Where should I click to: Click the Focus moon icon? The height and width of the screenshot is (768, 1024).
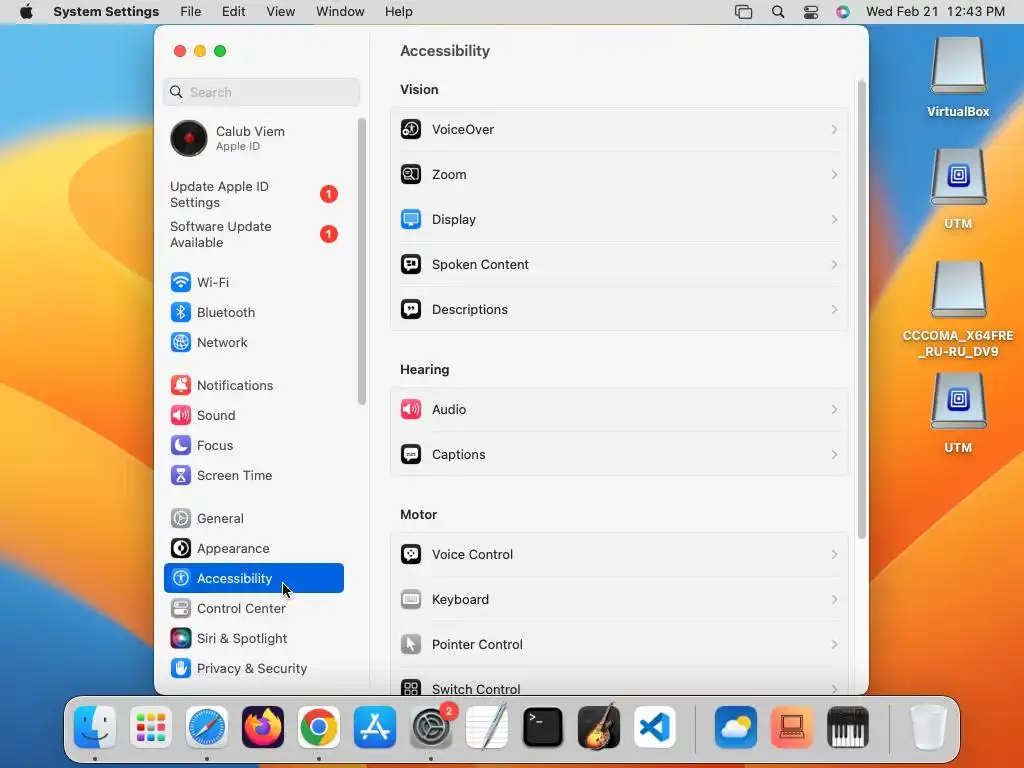click(181, 445)
